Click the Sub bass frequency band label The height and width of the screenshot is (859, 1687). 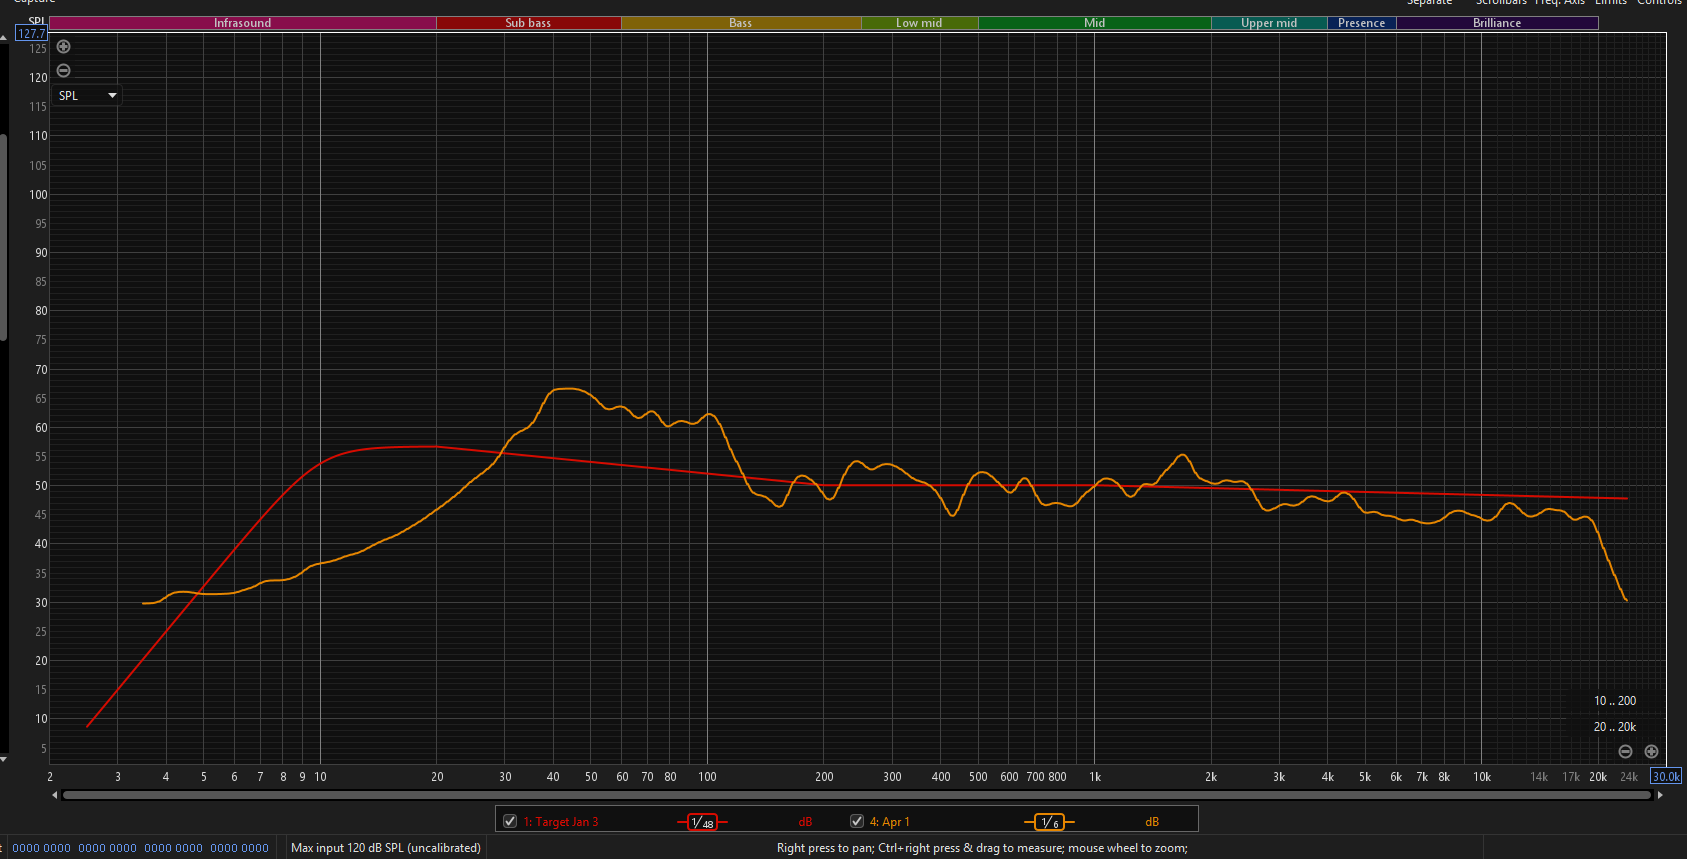pos(528,23)
